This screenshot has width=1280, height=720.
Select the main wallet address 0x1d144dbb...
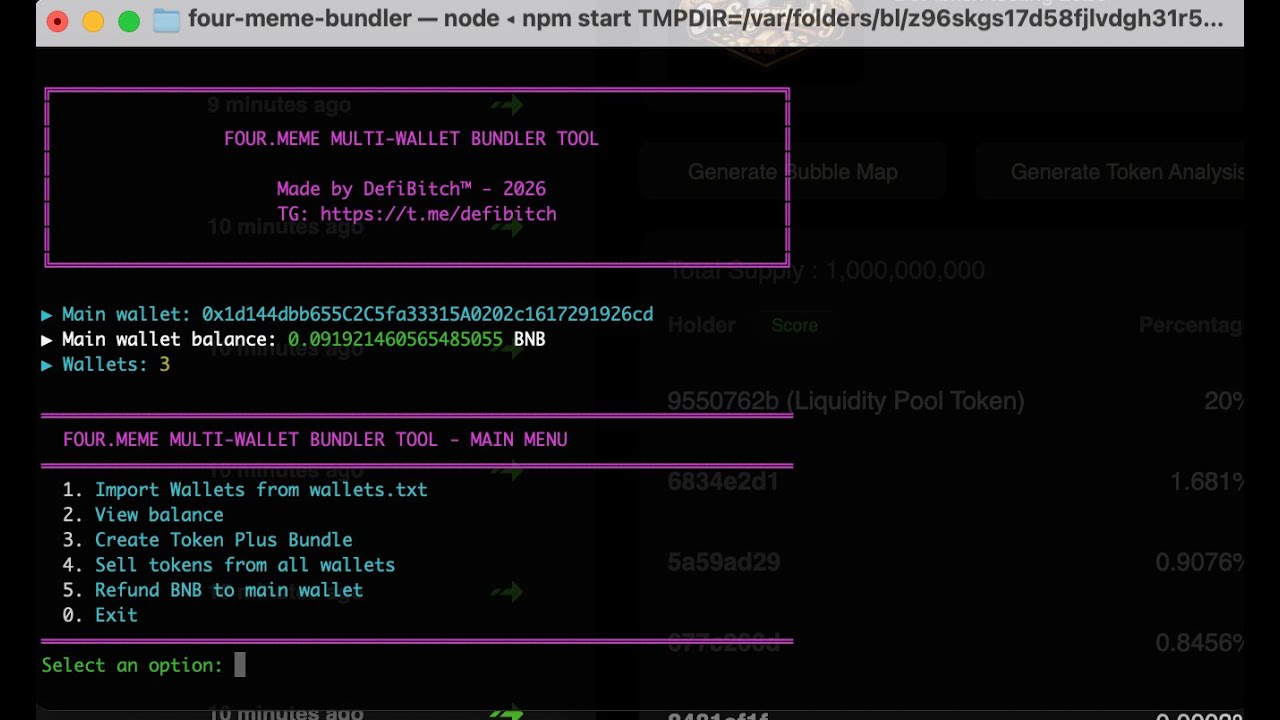[x=427, y=314]
